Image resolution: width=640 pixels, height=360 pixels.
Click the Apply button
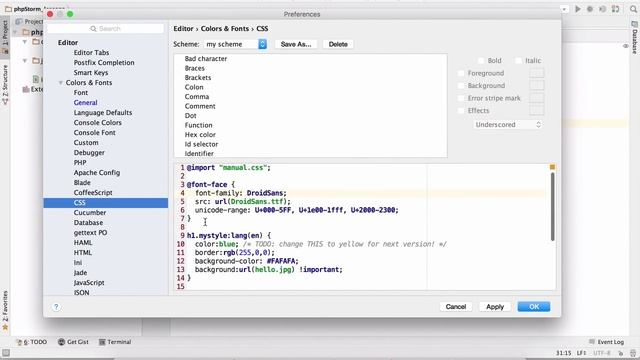pyautogui.click(x=495, y=307)
